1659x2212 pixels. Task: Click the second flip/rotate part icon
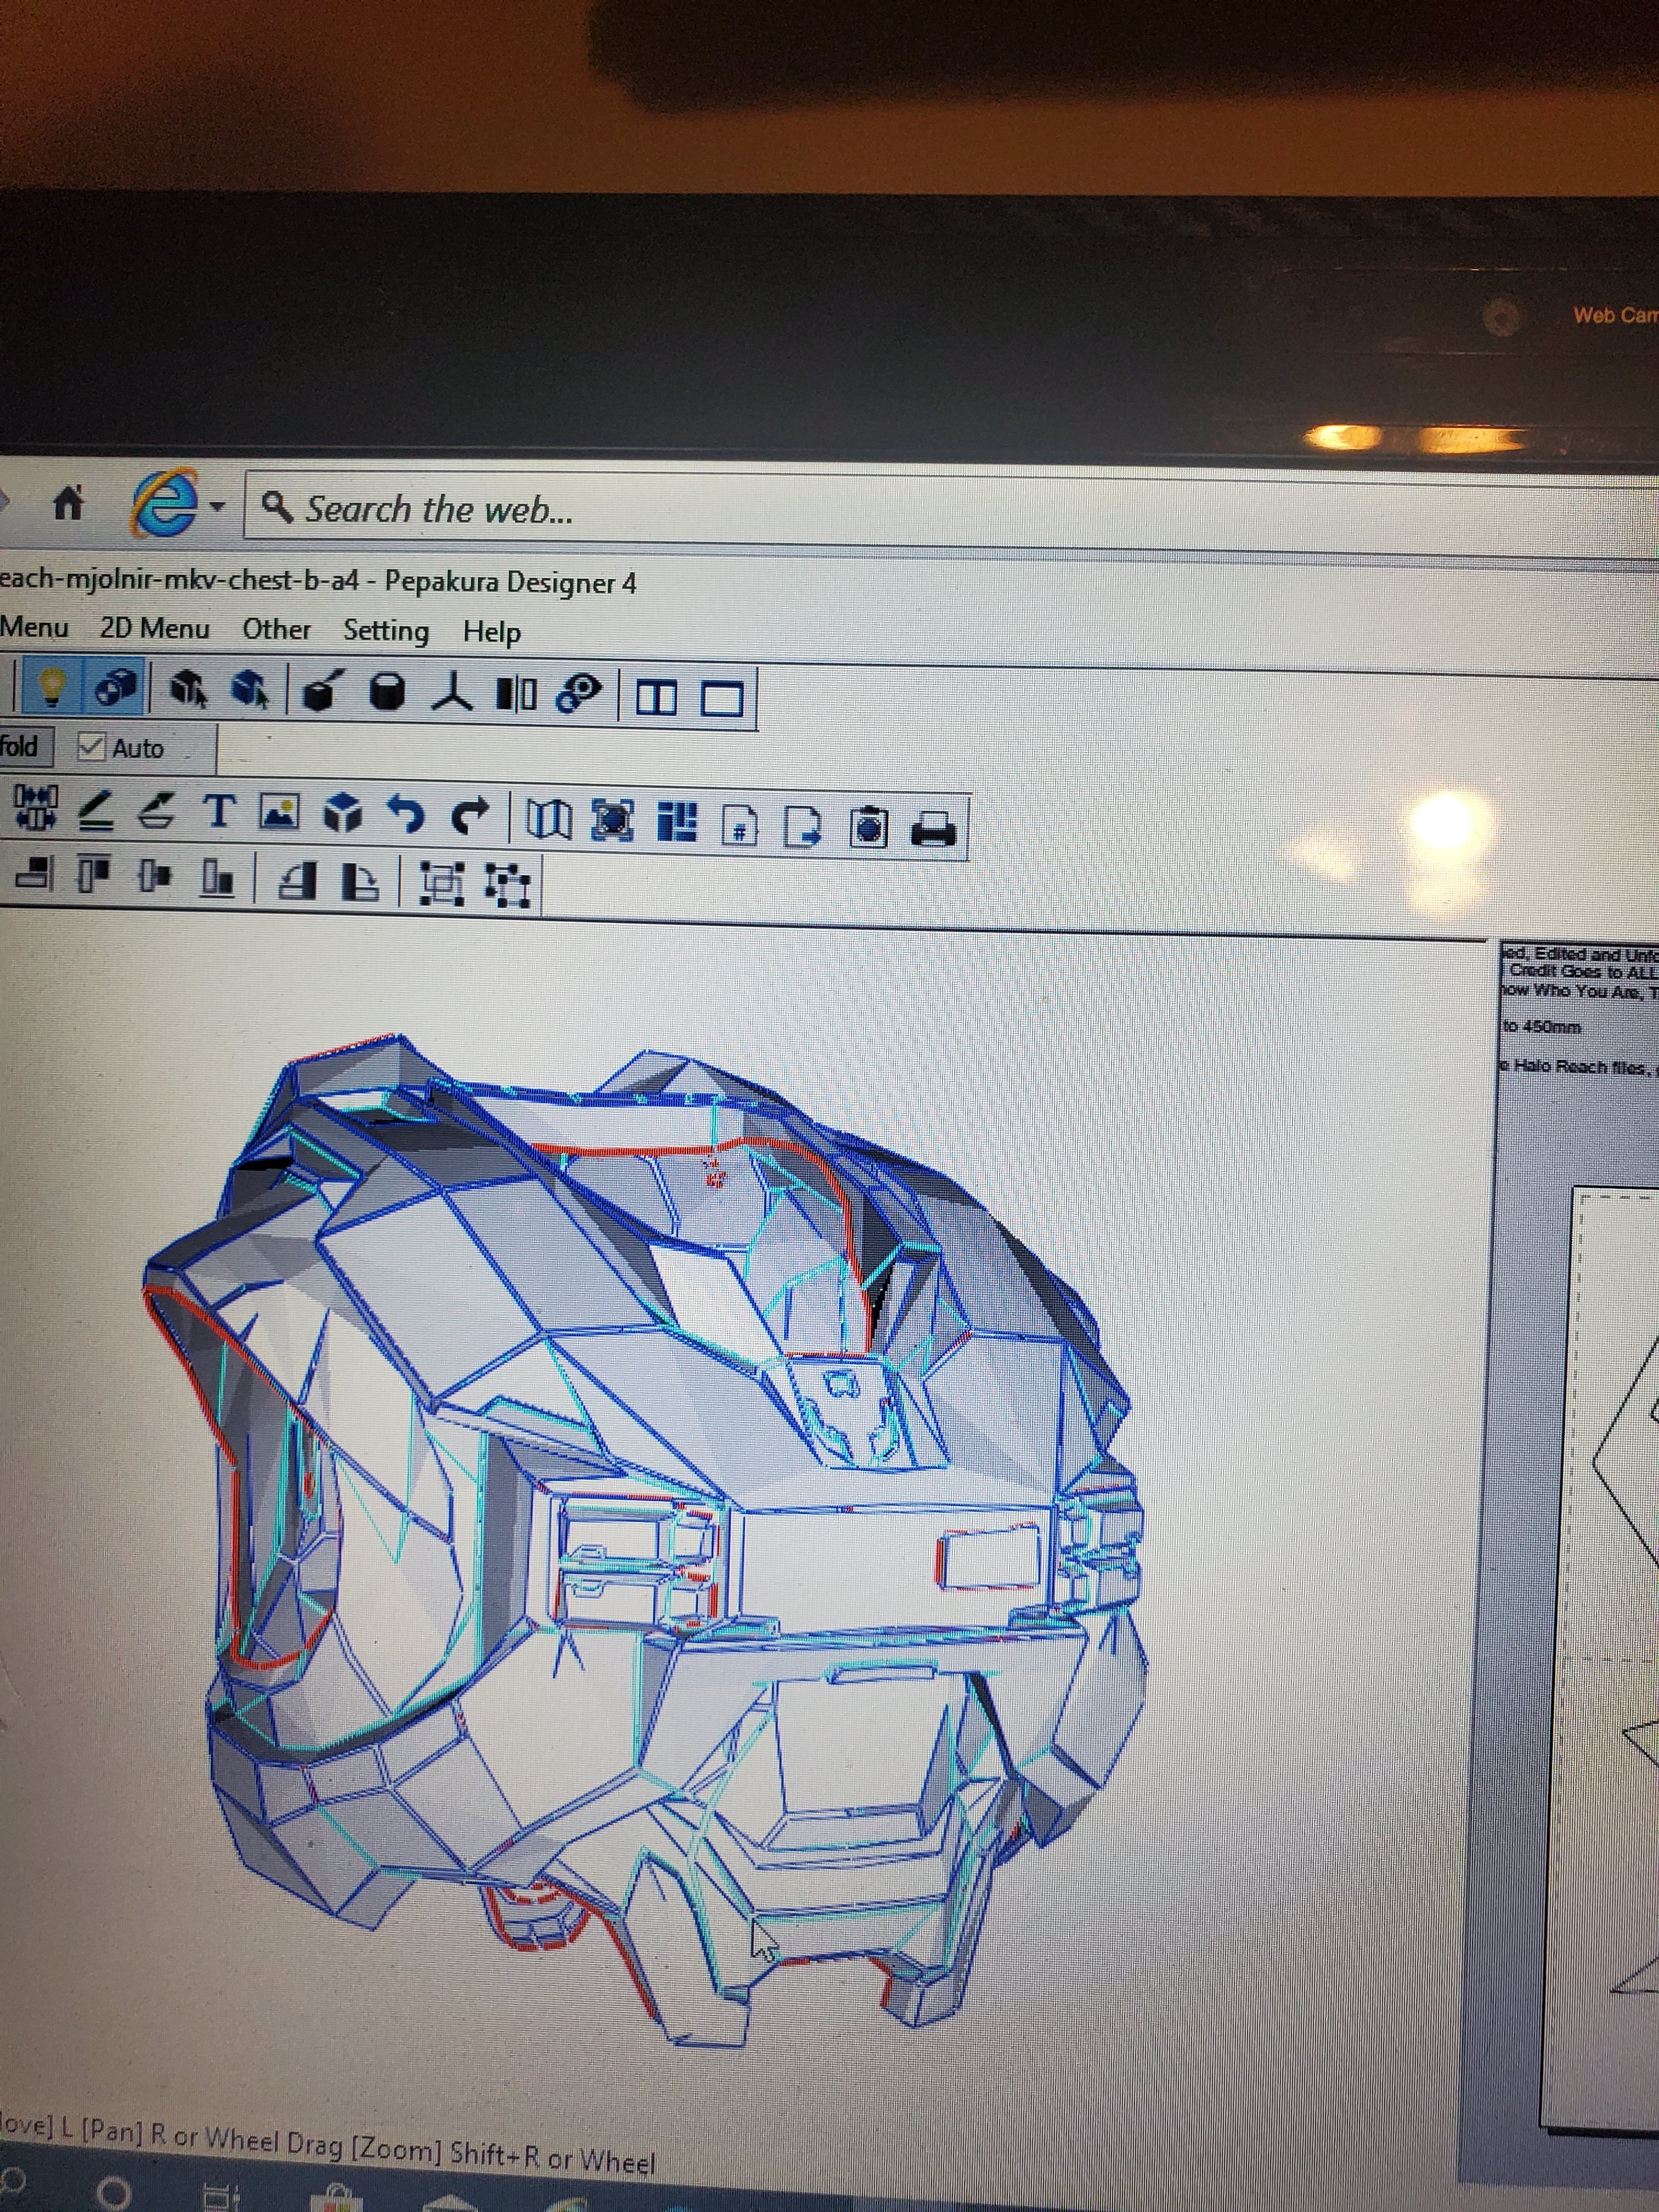pyautogui.click(x=360, y=882)
